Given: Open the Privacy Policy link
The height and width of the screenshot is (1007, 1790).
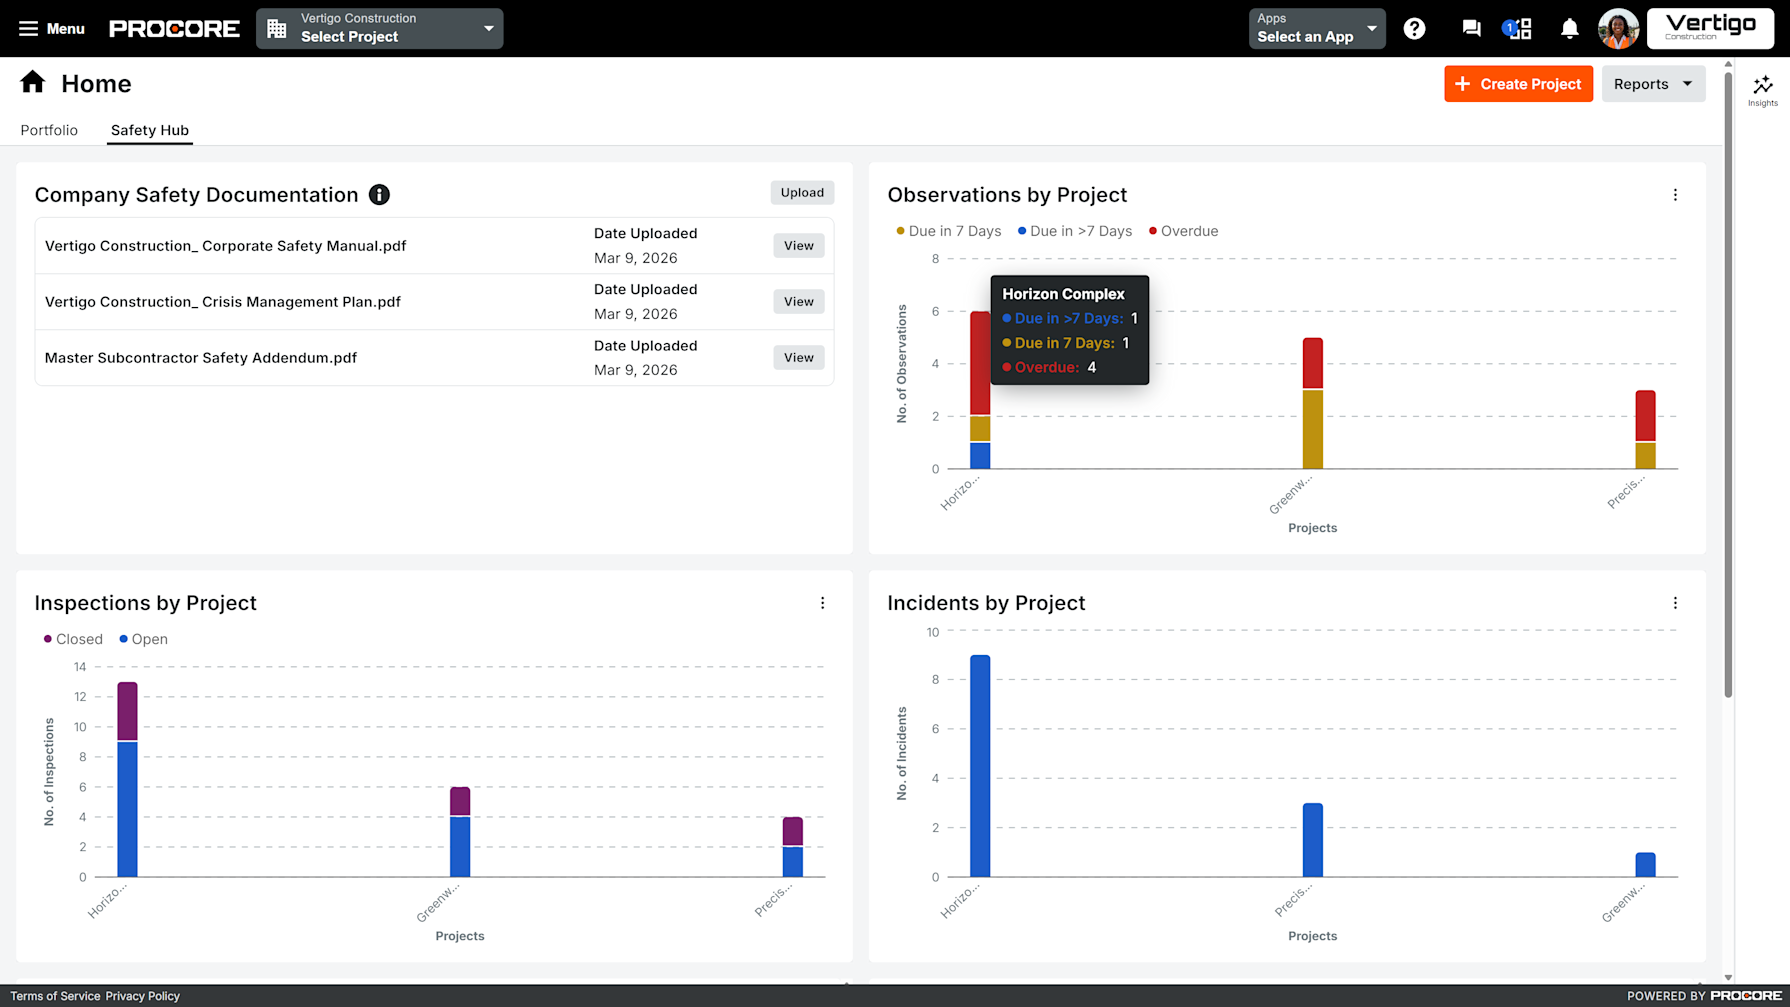Looking at the screenshot, I should (x=143, y=996).
